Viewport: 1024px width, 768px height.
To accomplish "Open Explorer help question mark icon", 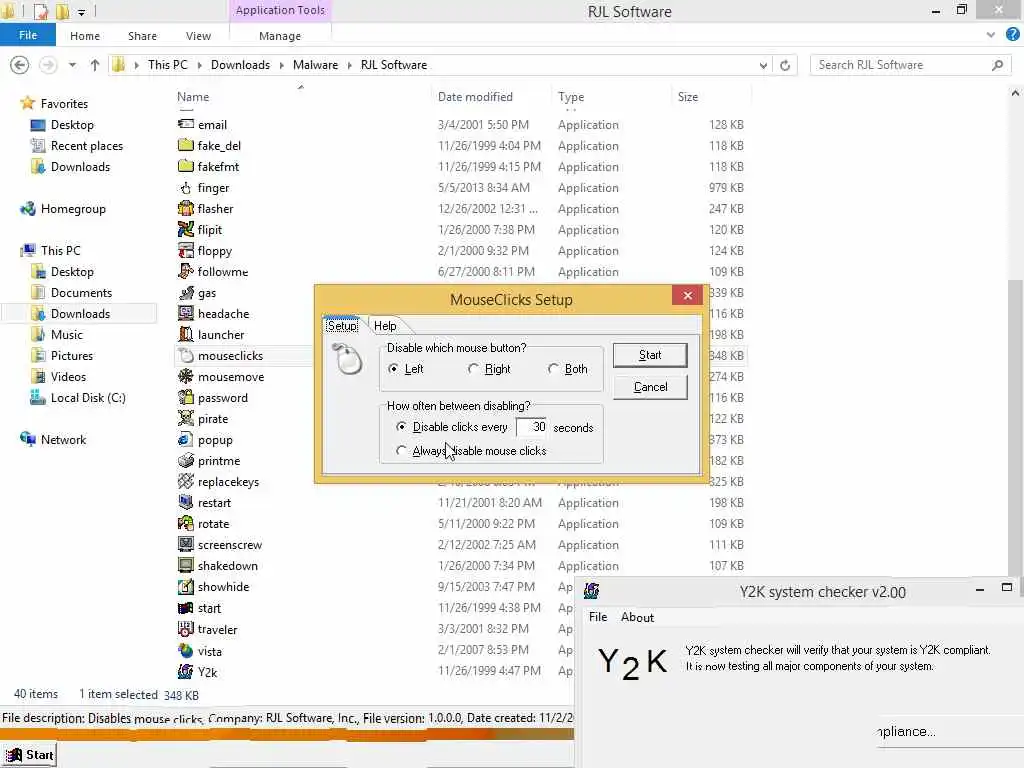I will tap(1012, 35).
